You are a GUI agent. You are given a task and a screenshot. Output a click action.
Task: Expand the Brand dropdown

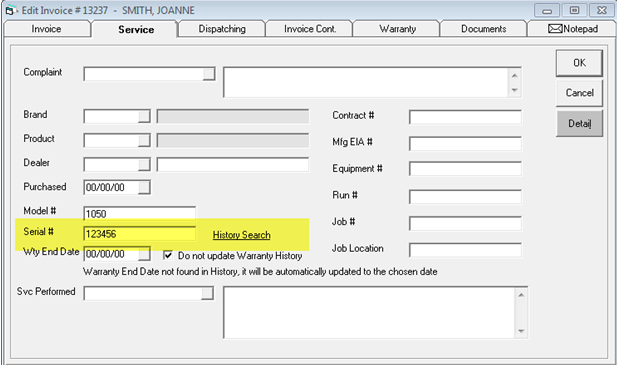[144, 116]
